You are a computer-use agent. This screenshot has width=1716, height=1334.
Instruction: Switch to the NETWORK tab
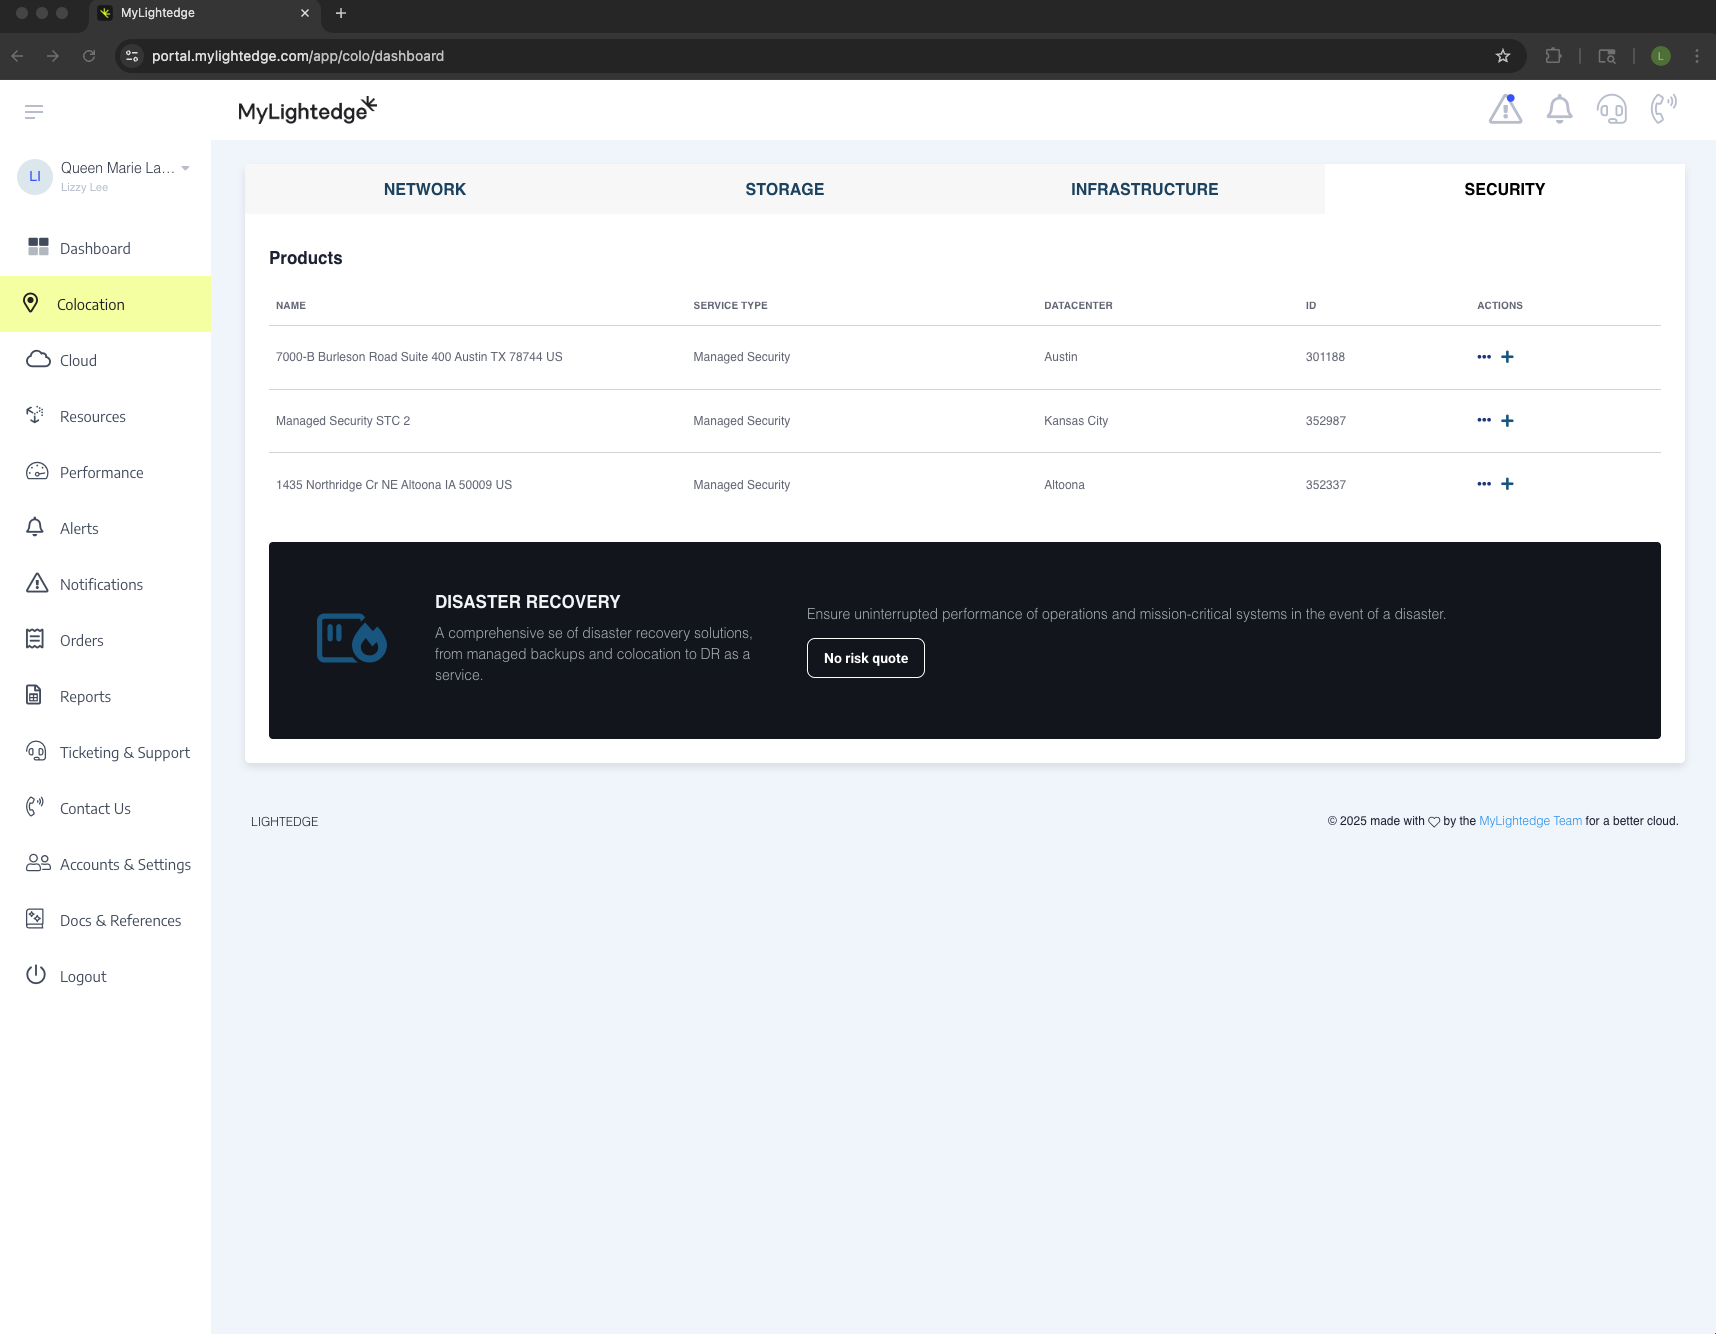pyautogui.click(x=425, y=189)
